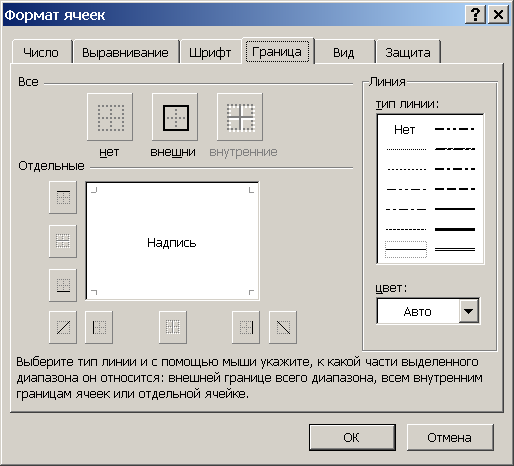This screenshot has height=466, width=514.
Task: Click the нет preset label
Action: [109, 152]
